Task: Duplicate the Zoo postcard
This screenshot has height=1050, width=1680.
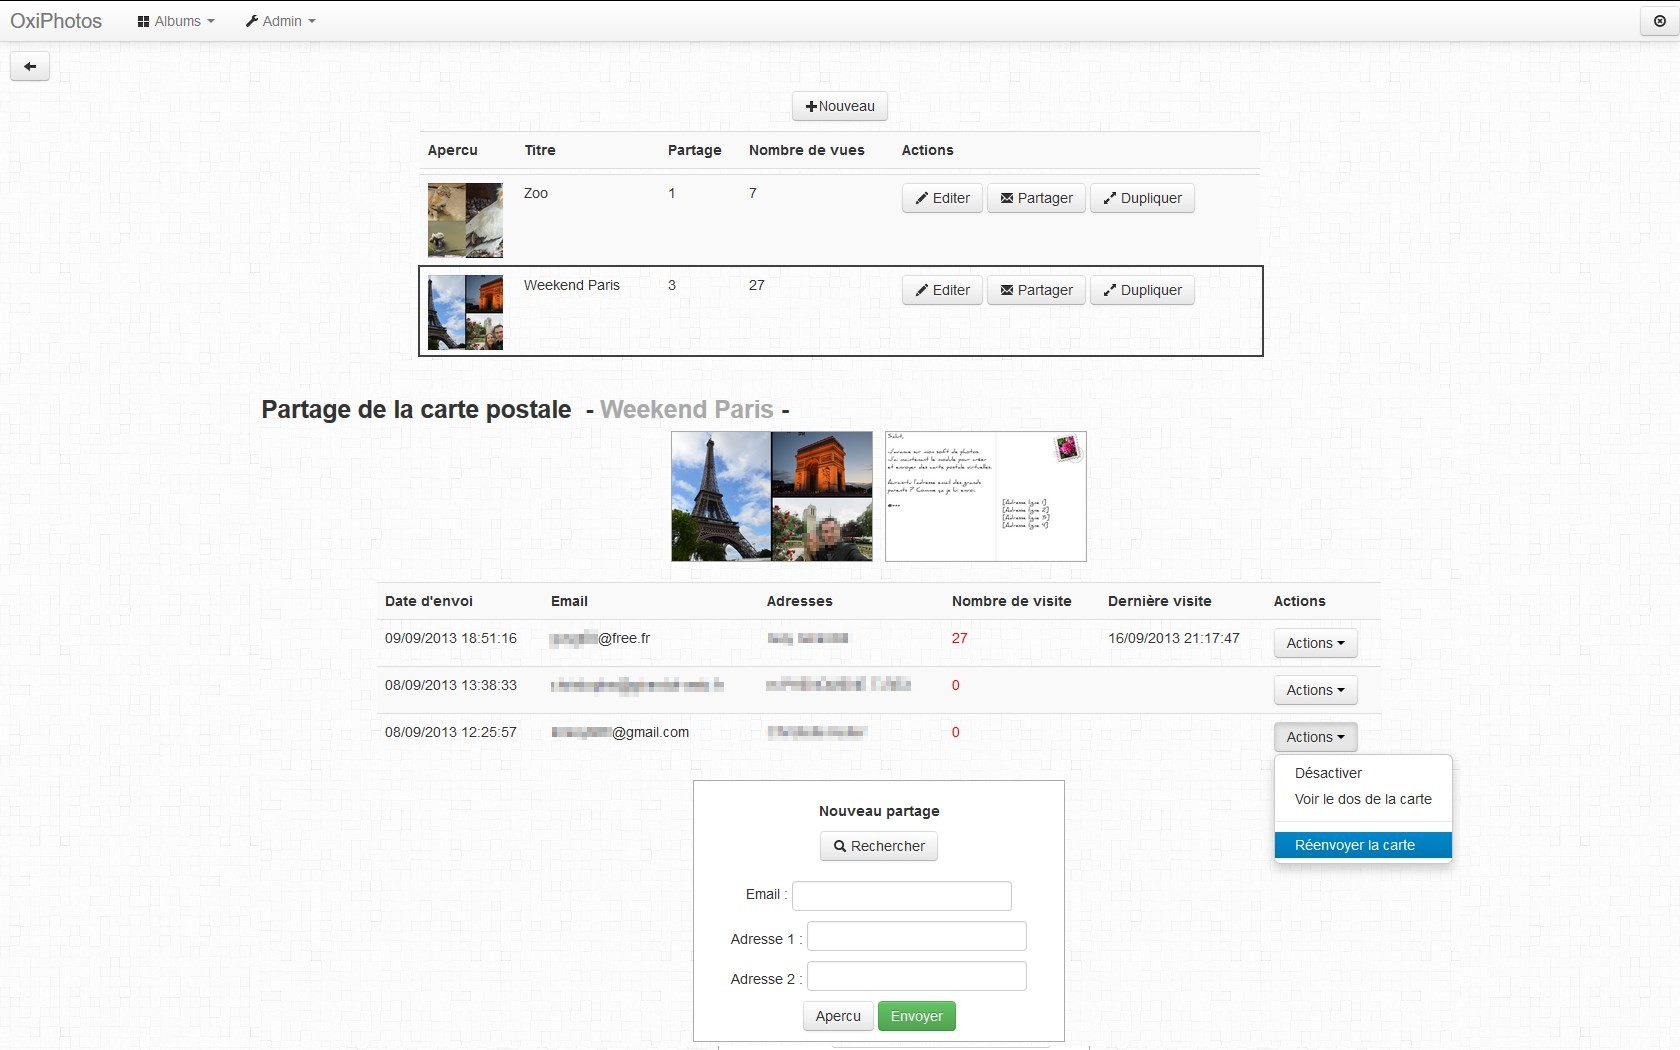Action: 1142,198
